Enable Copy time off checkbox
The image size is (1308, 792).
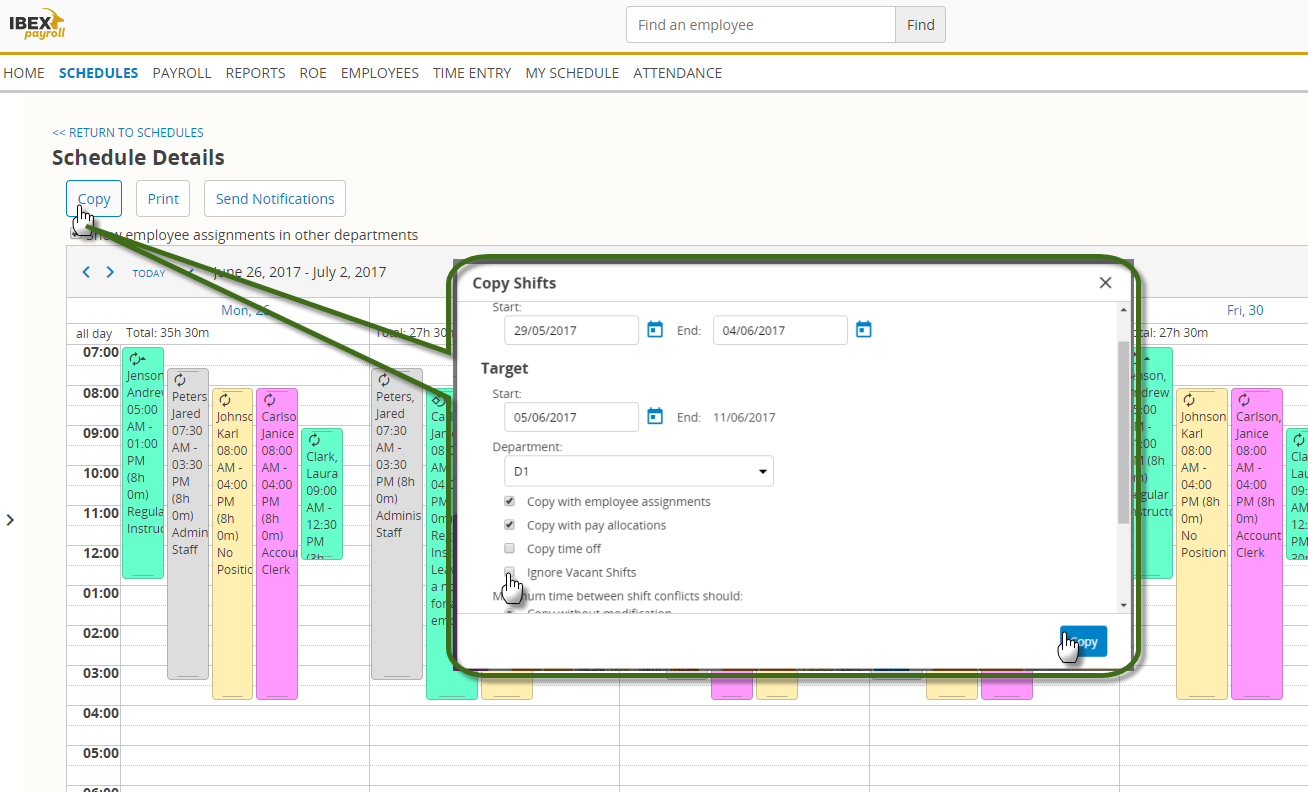[x=509, y=548]
